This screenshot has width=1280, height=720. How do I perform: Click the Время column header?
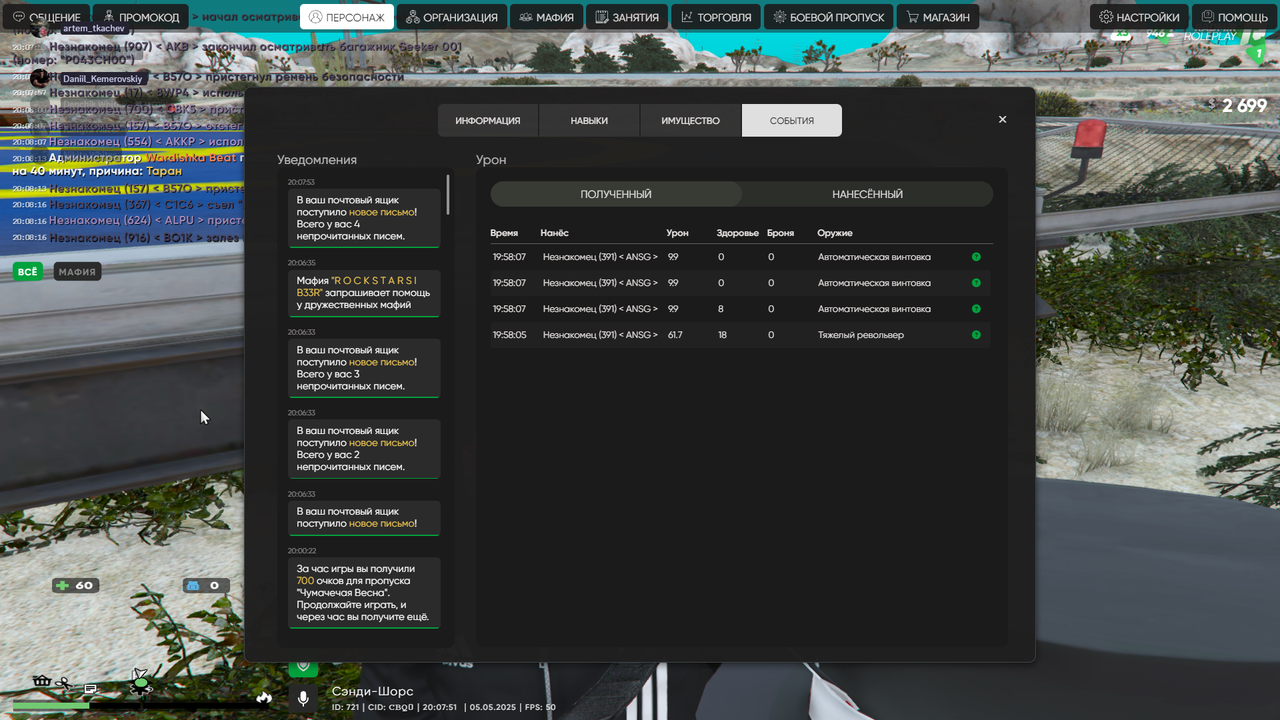coord(504,233)
